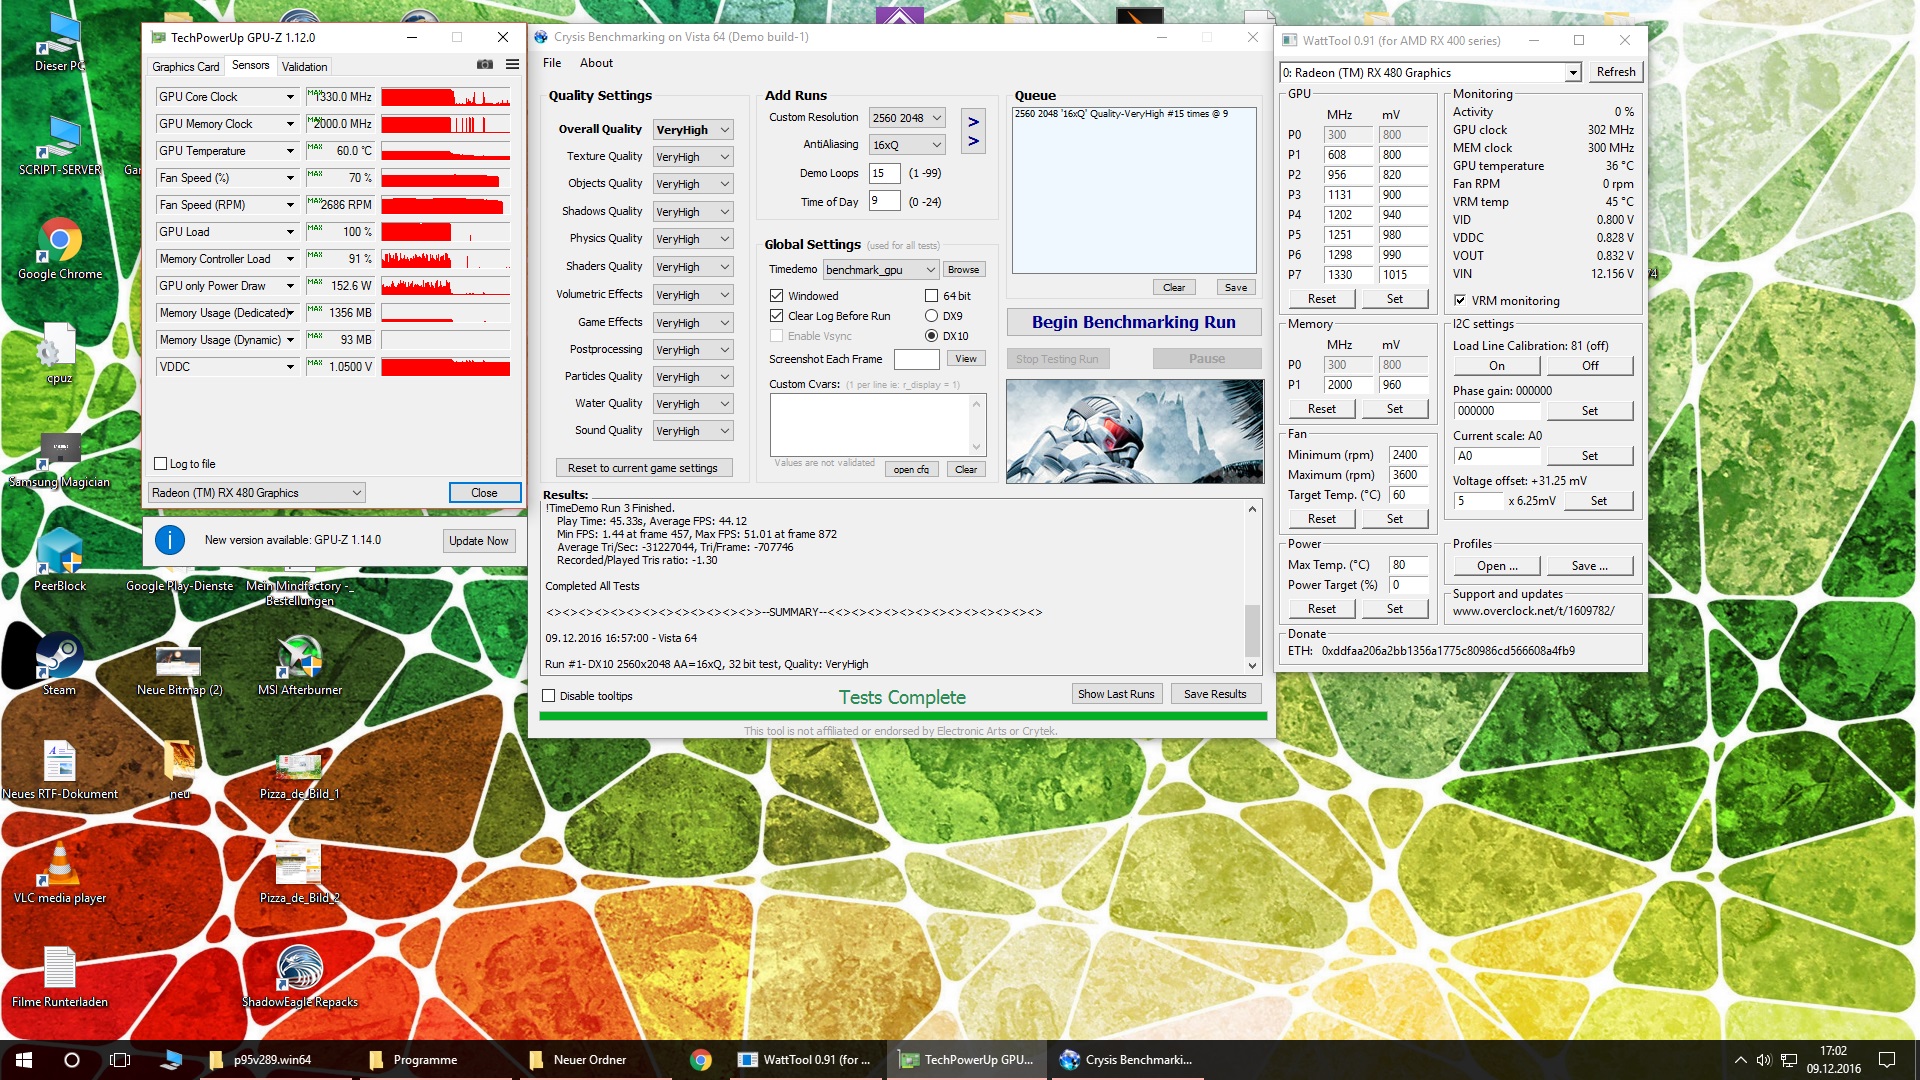The height and width of the screenshot is (1080, 1920).
Task: Open the Windows Task View button
Action: (x=120, y=1060)
